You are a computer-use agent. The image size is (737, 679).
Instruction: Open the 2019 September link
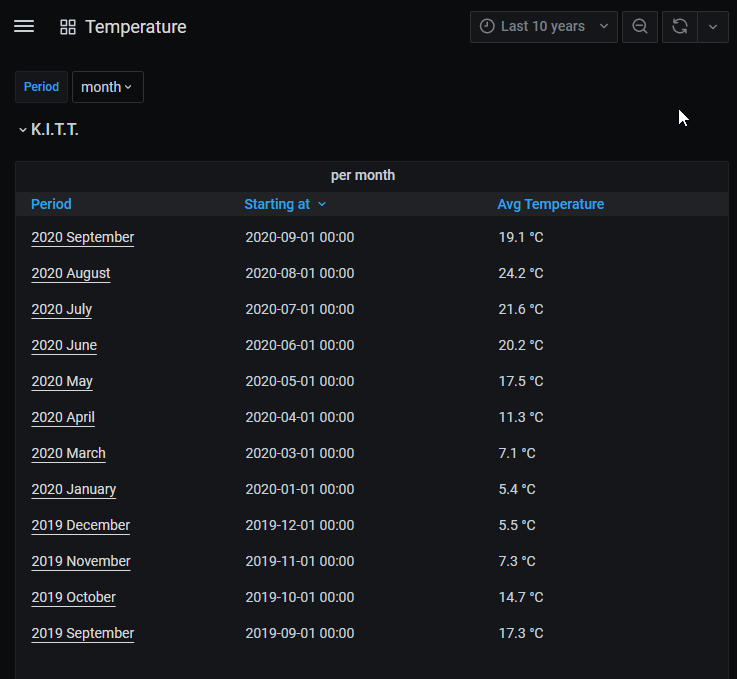83,633
